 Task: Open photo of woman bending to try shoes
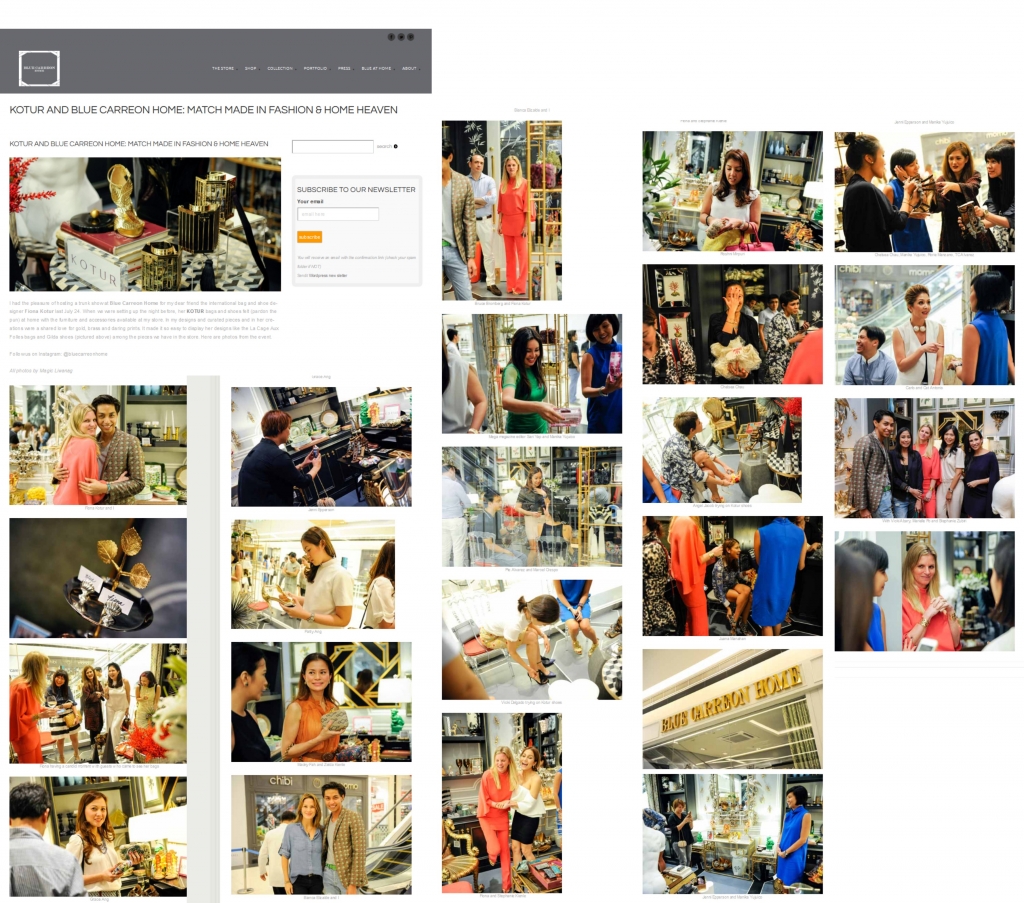coord(532,640)
